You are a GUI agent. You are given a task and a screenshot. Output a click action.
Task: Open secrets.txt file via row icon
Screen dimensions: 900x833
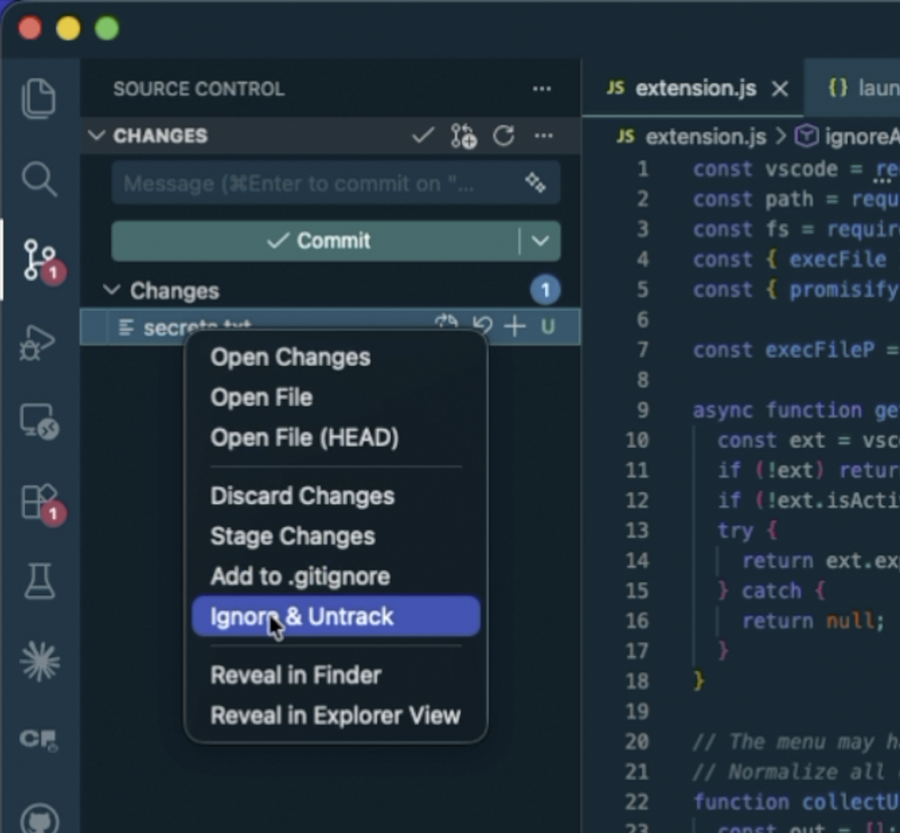(446, 322)
